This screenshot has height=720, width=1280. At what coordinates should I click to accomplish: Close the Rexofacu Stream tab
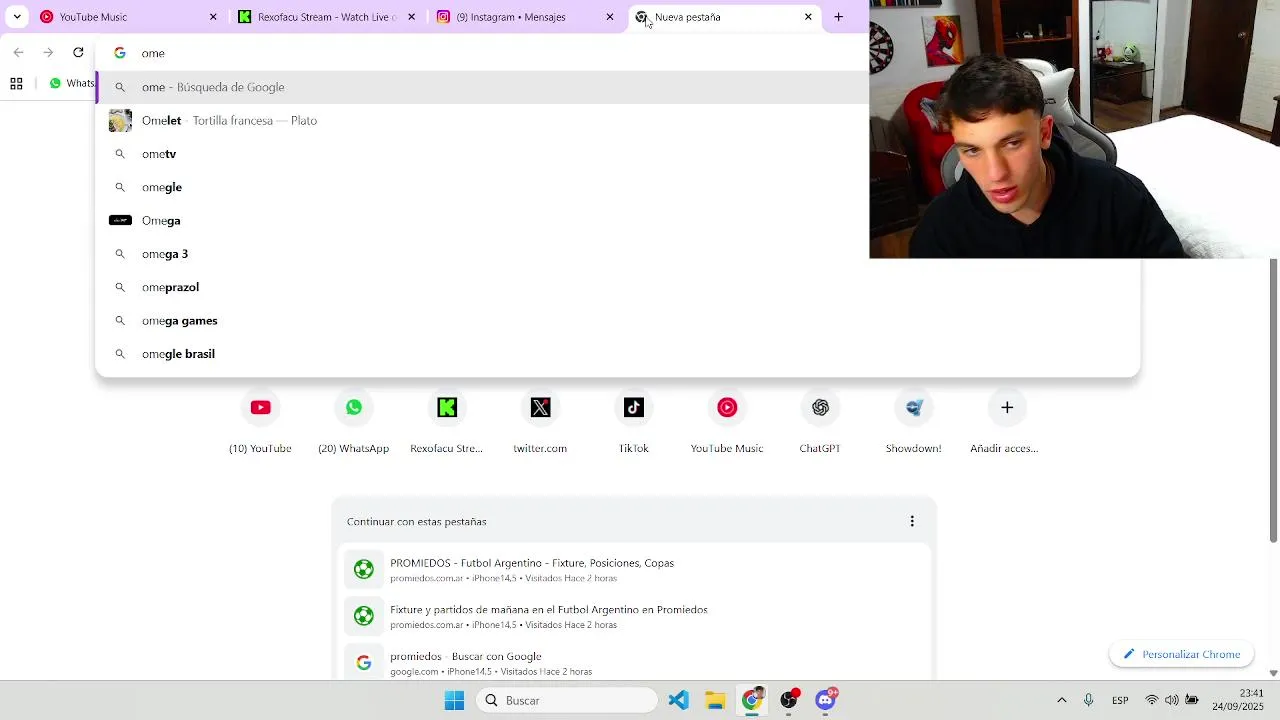(x=411, y=17)
